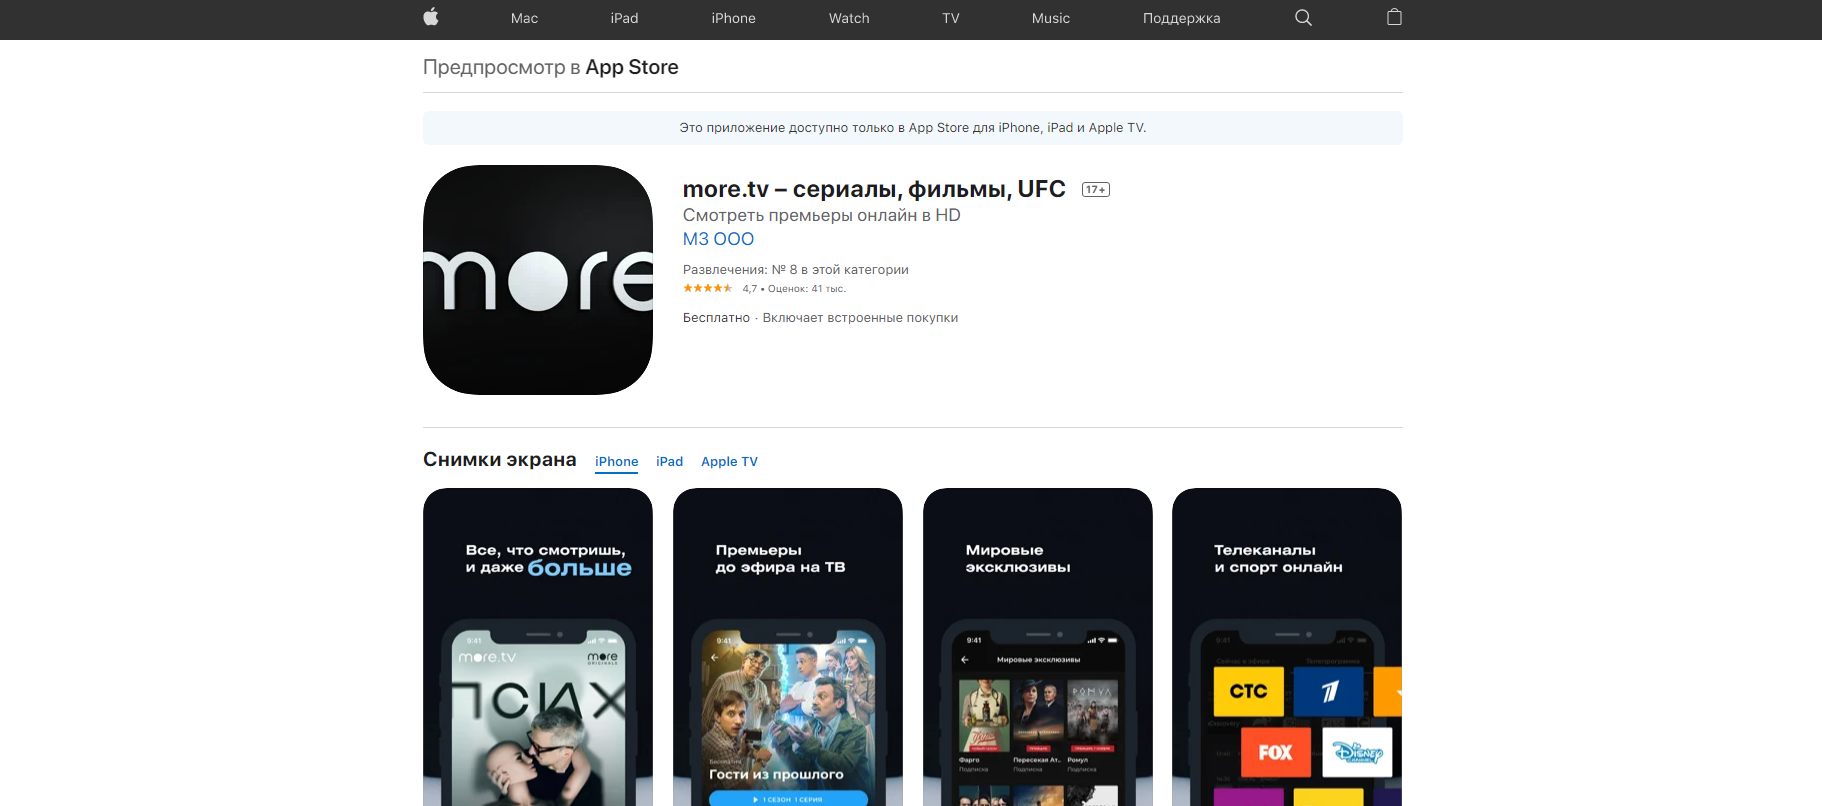Switch to Apple TV screenshots tab
Image resolution: width=1822 pixels, height=806 pixels.
click(x=729, y=462)
